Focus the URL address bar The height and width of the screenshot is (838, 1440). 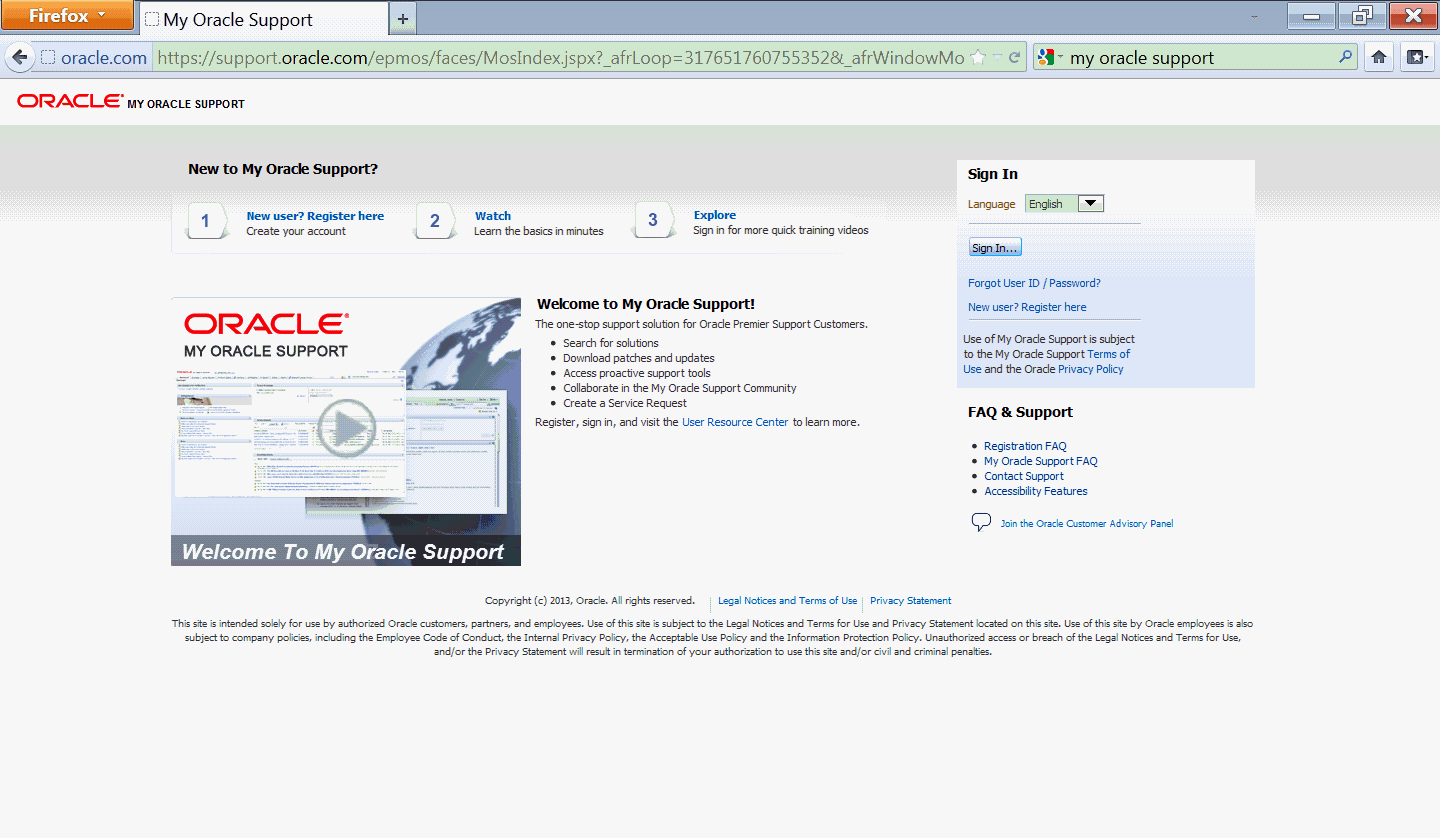tap(560, 58)
